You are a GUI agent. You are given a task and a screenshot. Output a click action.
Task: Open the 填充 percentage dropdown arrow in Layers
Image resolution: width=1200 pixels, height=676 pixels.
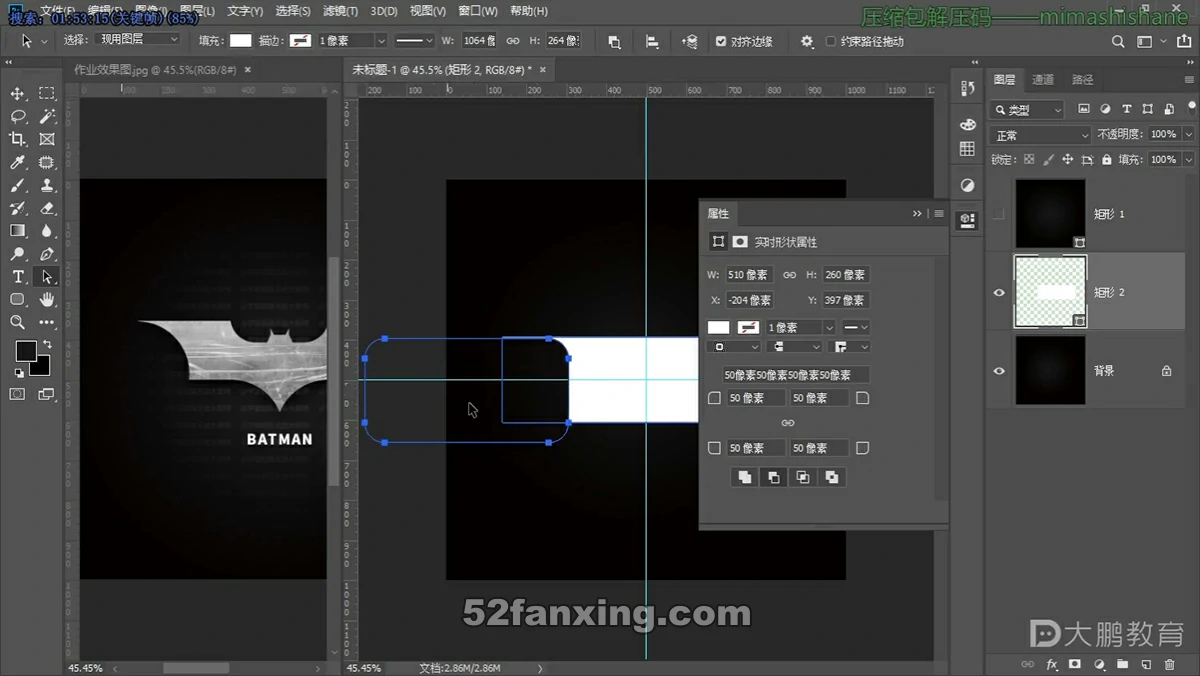pos(1188,160)
